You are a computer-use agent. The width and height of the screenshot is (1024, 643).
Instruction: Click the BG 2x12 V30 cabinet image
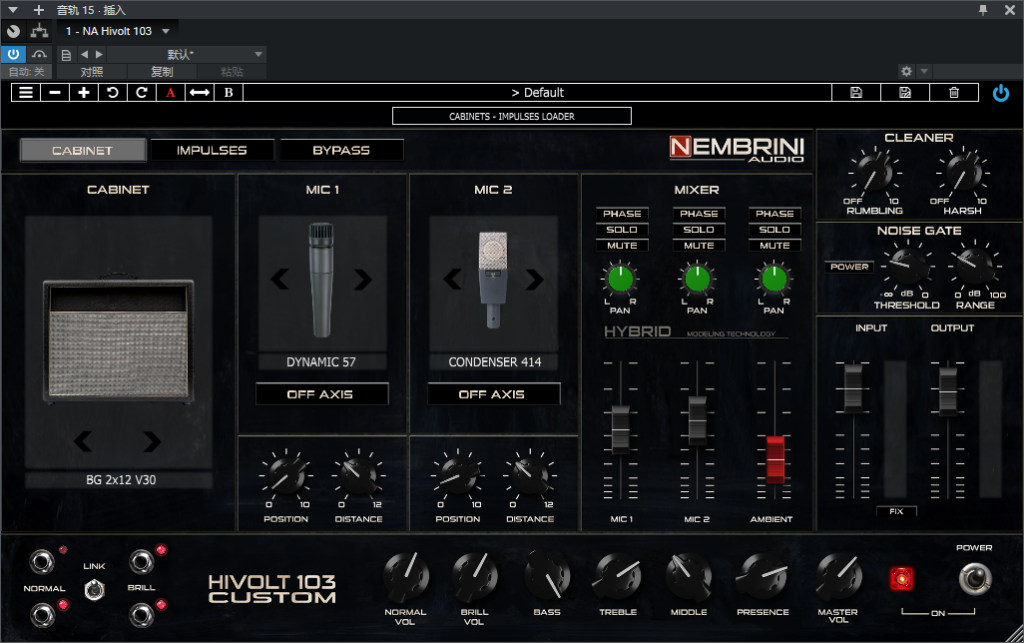pyautogui.click(x=118, y=339)
